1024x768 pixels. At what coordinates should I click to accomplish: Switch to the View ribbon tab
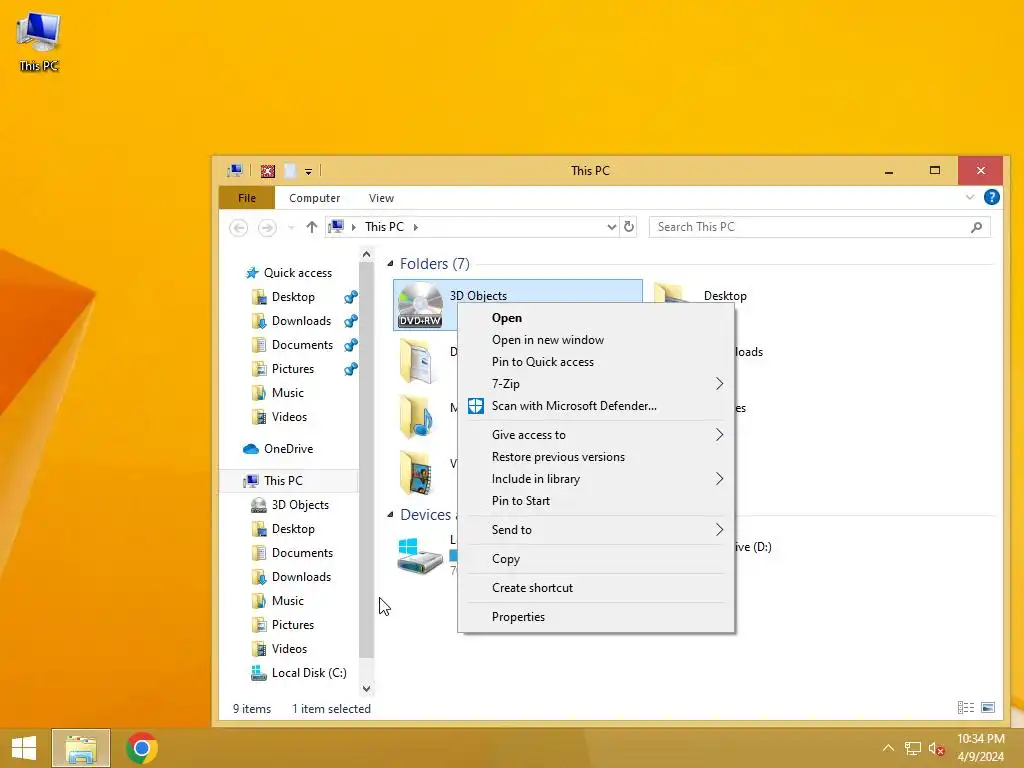(x=381, y=198)
